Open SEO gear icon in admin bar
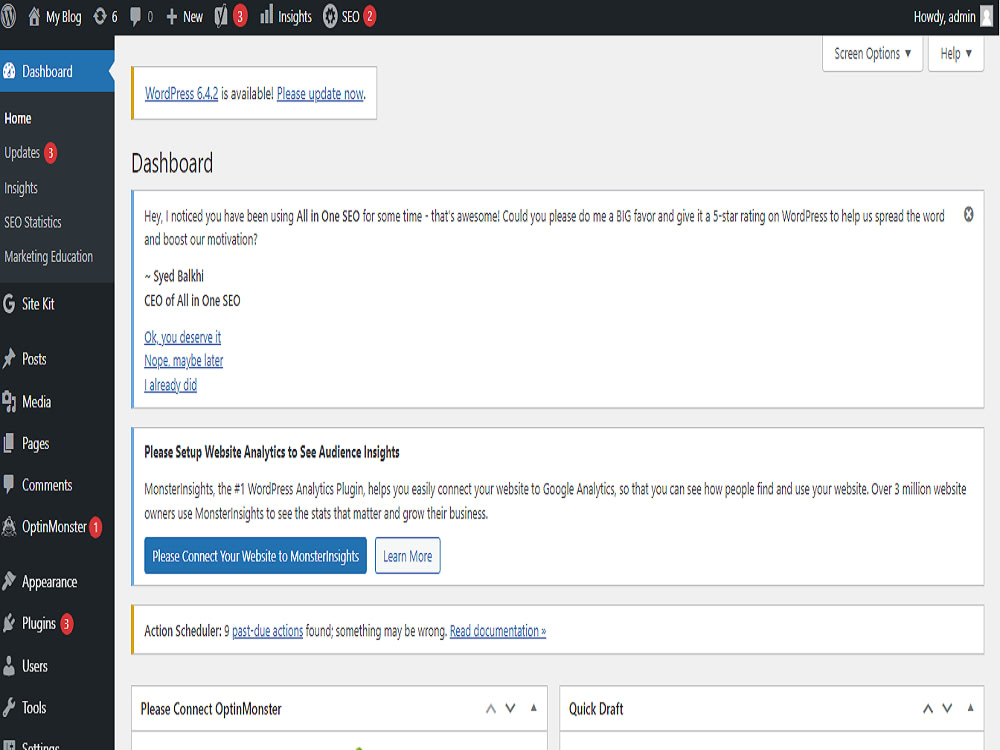 point(330,17)
